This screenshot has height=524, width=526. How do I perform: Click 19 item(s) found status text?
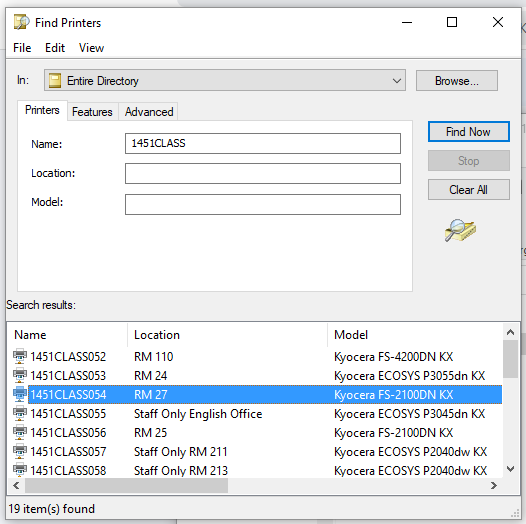52,509
